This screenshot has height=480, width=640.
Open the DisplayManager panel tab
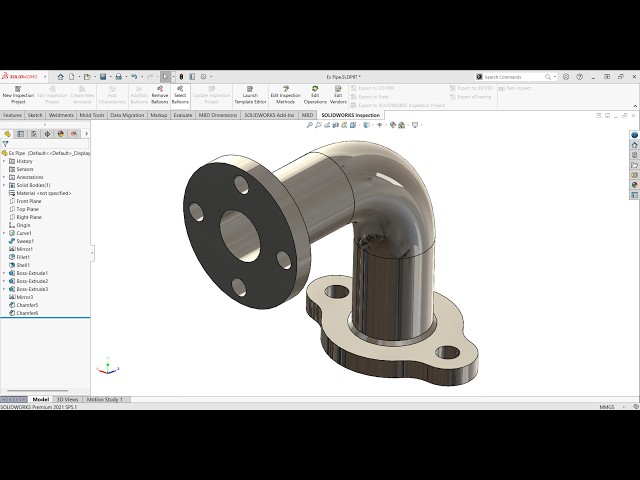pyautogui.click(x=61, y=134)
